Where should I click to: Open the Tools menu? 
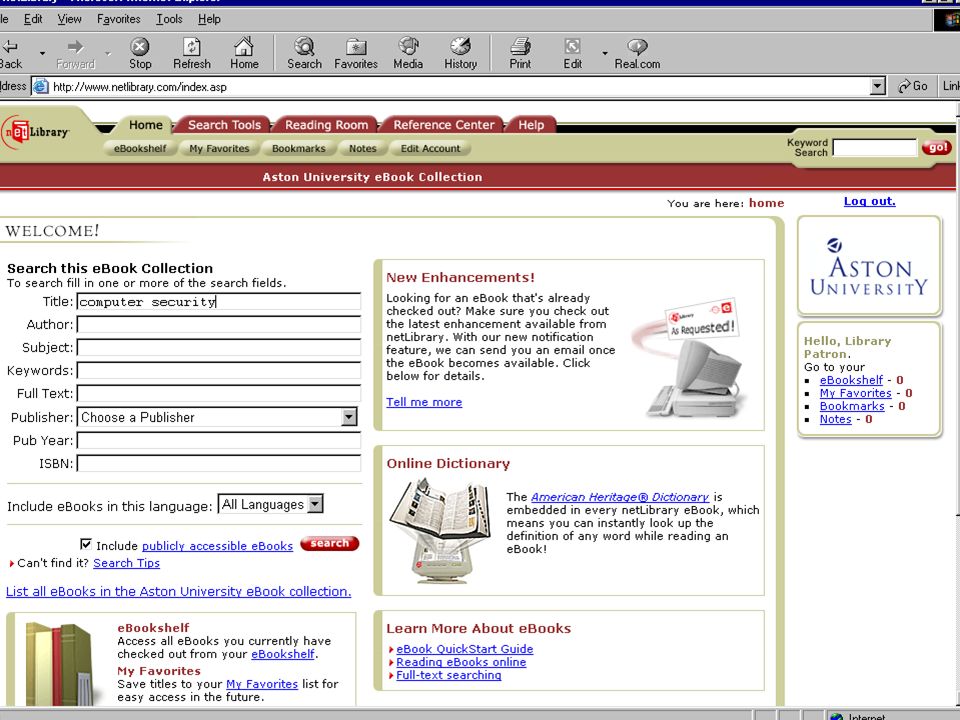point(169,19)
